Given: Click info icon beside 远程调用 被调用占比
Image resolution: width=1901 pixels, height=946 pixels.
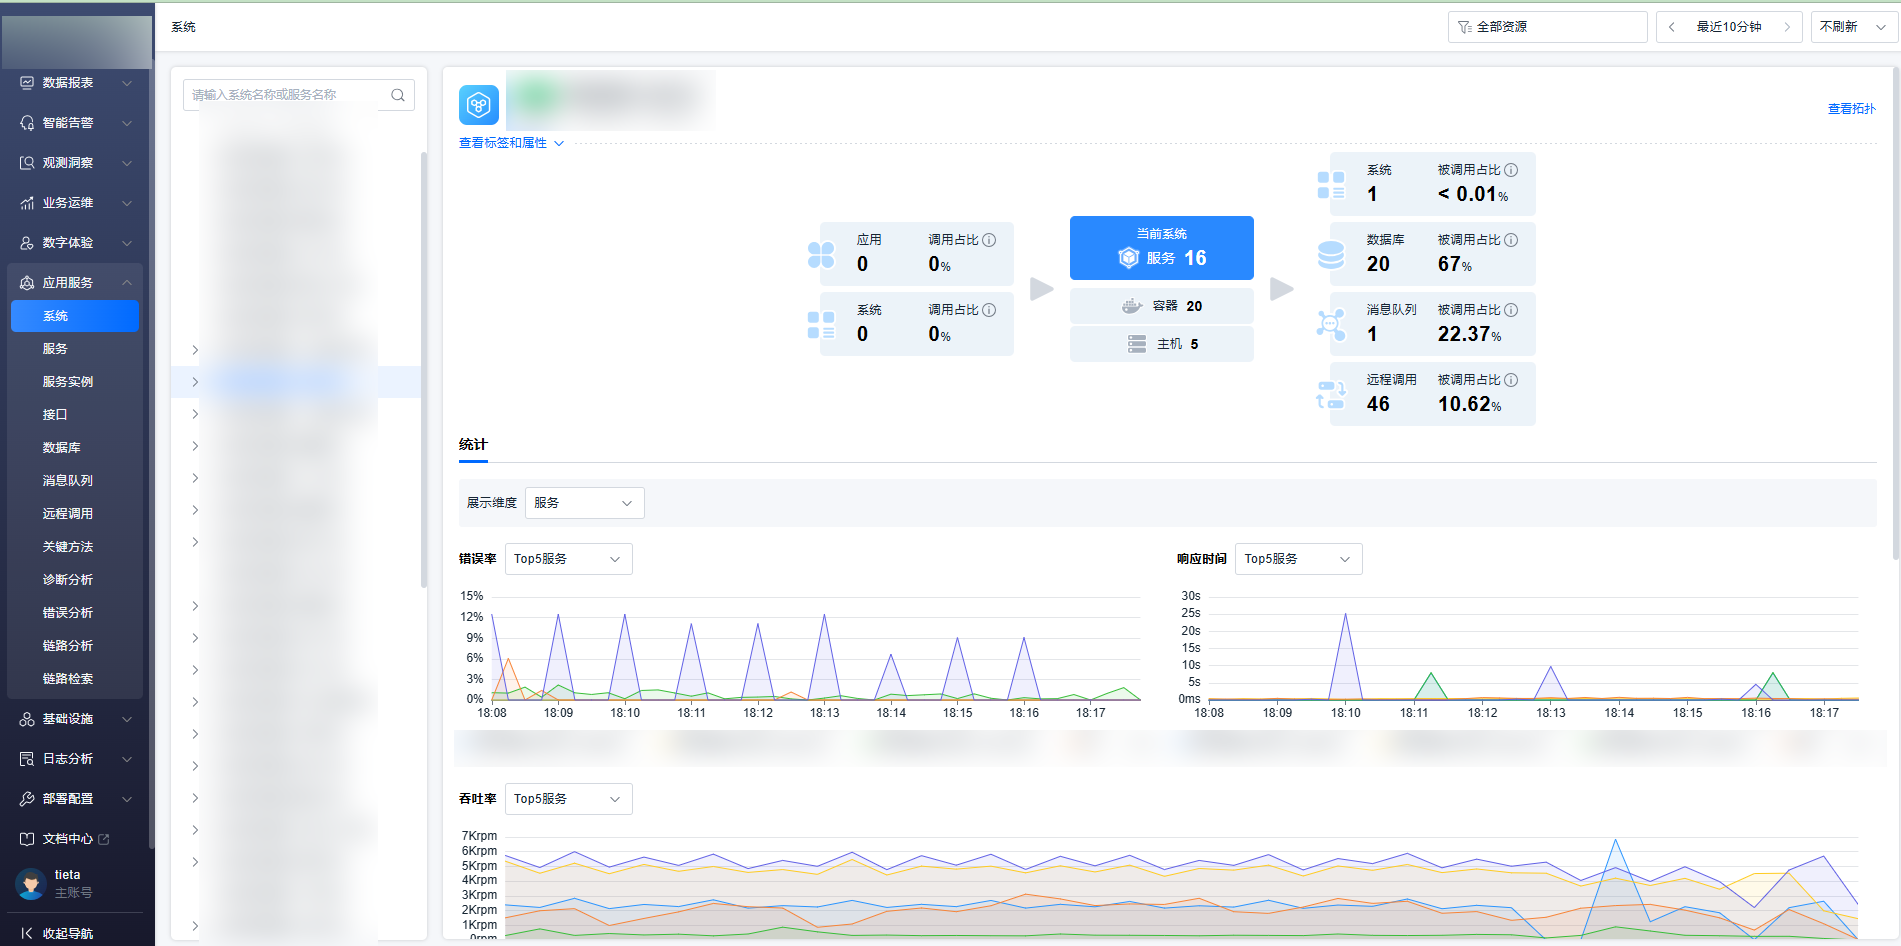Looking at the screenshot, I should pyautogui.click(x=1511, y=380).
